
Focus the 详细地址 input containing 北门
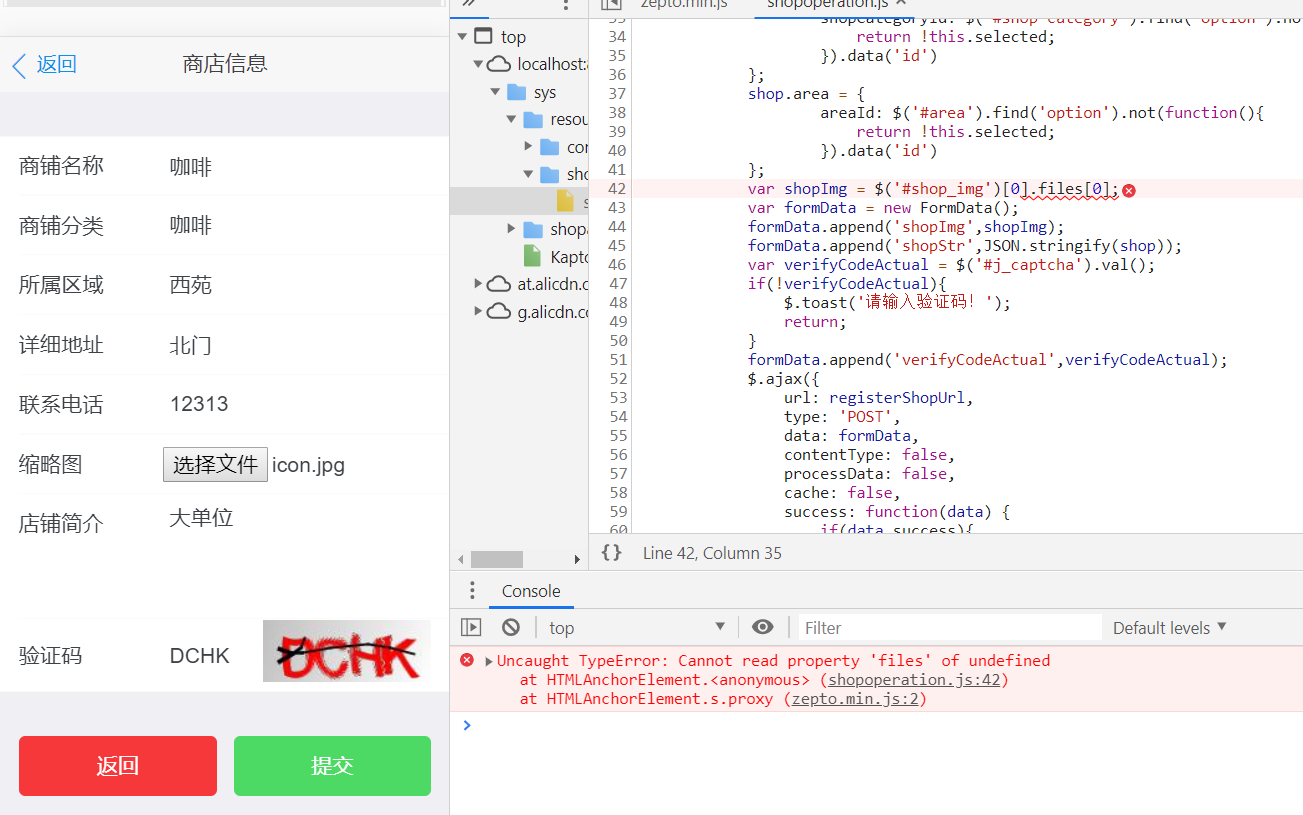[300, 345]
